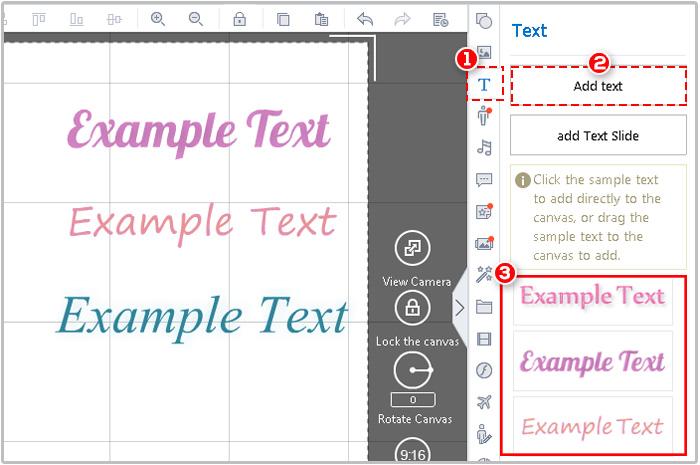Open the video film strip icon
The image size is (700, 465).
(x=484, y=339)
